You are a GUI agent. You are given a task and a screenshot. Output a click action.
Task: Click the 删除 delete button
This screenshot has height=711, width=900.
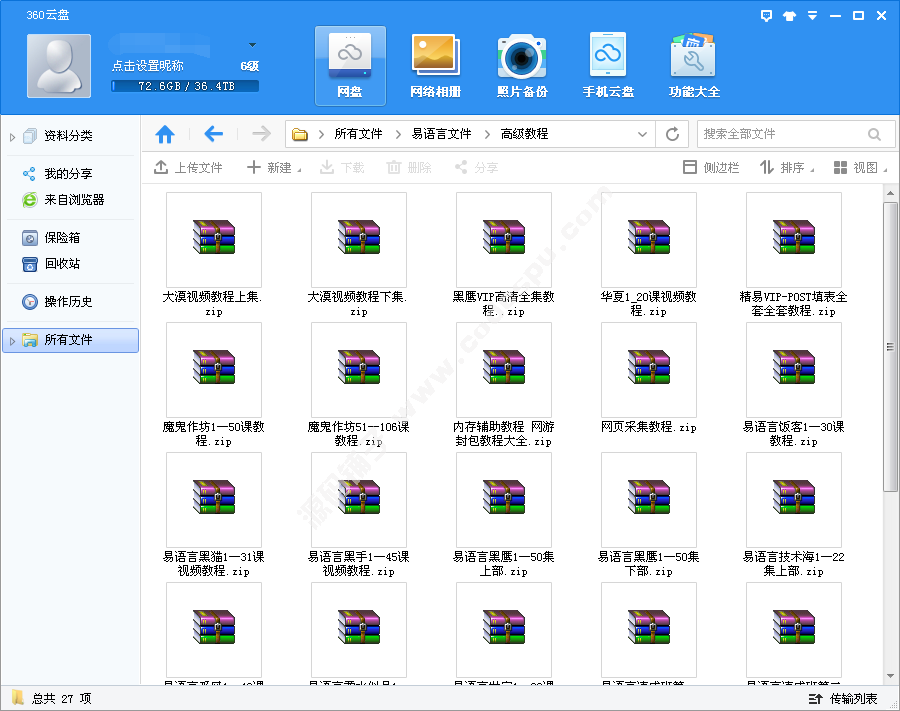409,168
